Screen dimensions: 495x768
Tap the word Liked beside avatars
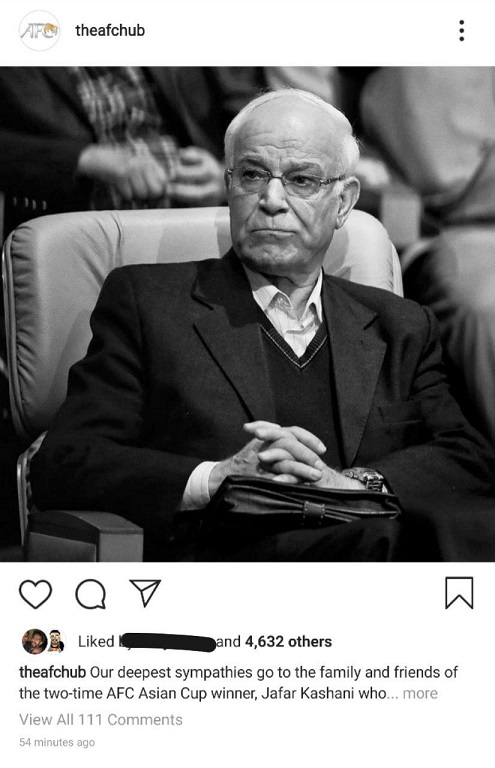(96, 642)
